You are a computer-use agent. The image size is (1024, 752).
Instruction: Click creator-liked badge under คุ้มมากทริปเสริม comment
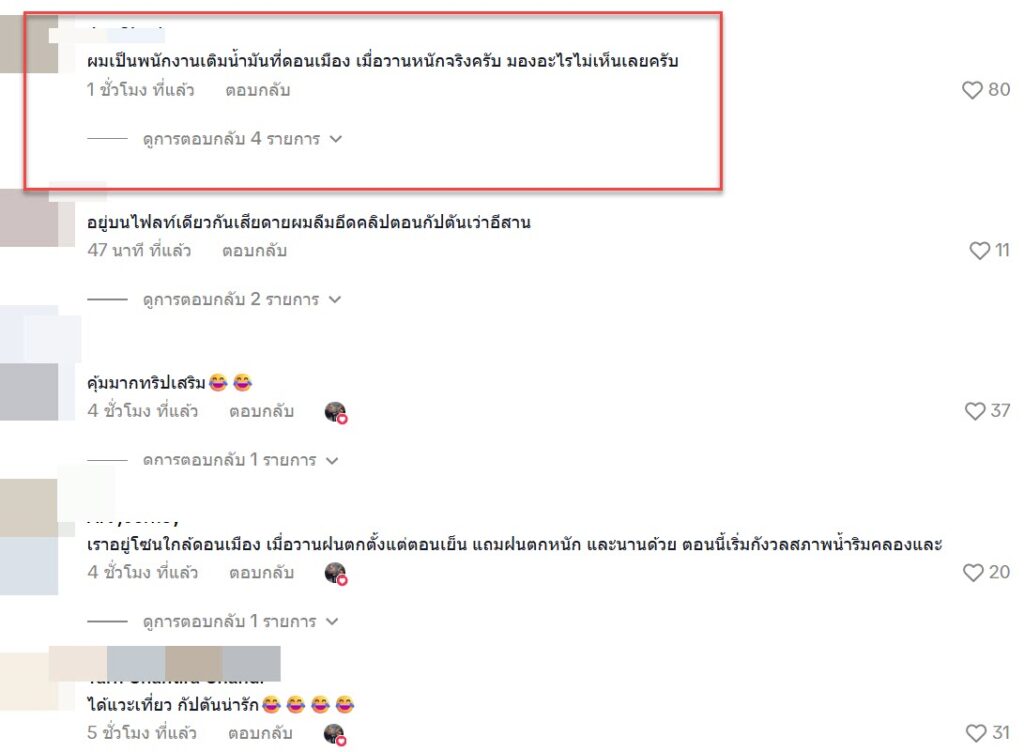point(336,413)
